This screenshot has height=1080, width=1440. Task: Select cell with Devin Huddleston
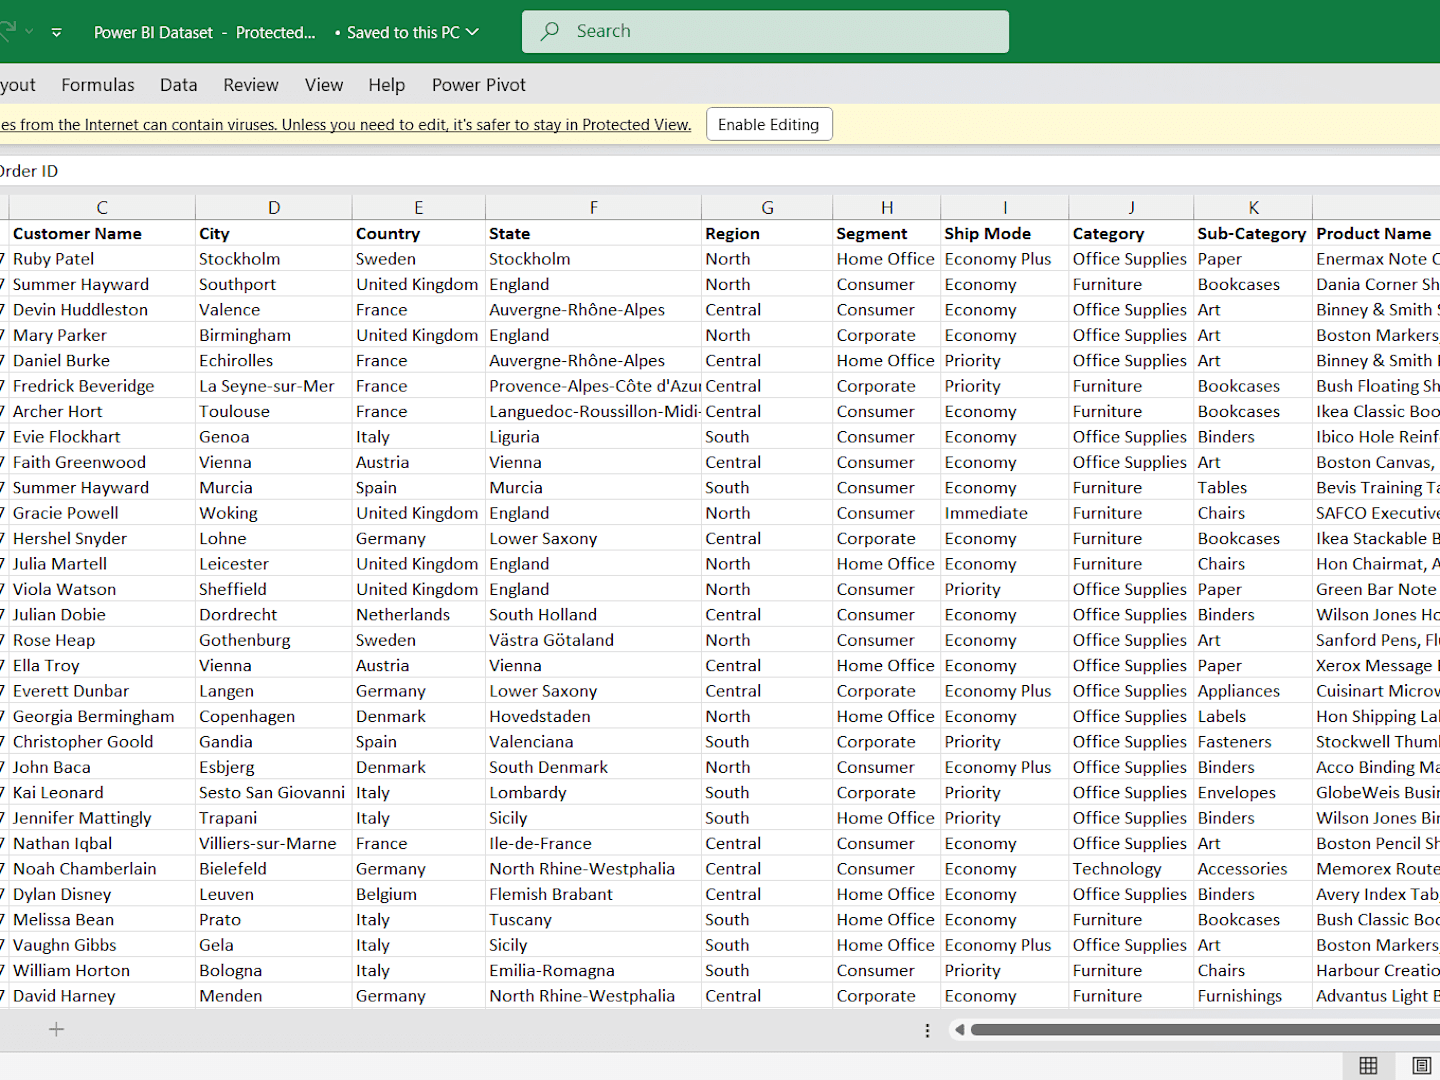click(x=102, y=310)
